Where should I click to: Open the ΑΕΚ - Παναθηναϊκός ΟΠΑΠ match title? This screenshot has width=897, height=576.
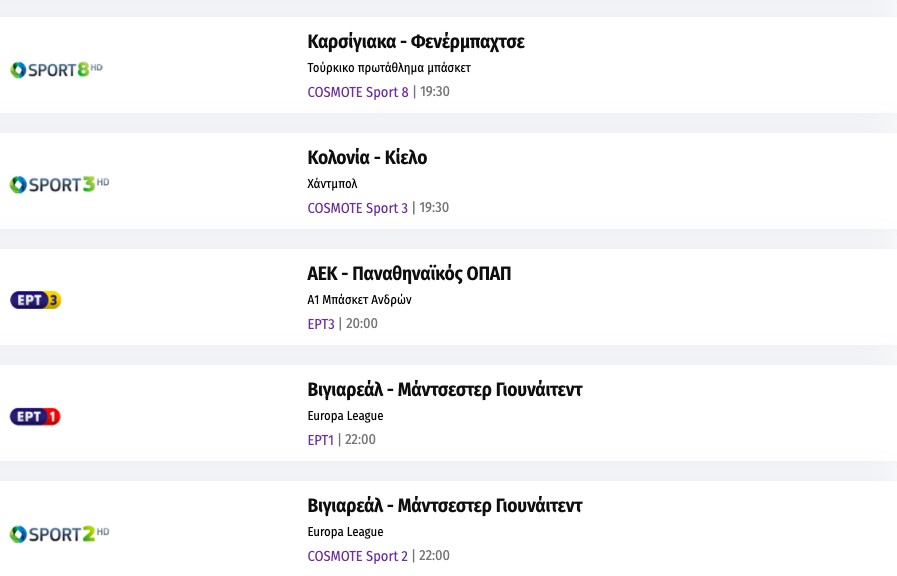[x=409, y=274]
